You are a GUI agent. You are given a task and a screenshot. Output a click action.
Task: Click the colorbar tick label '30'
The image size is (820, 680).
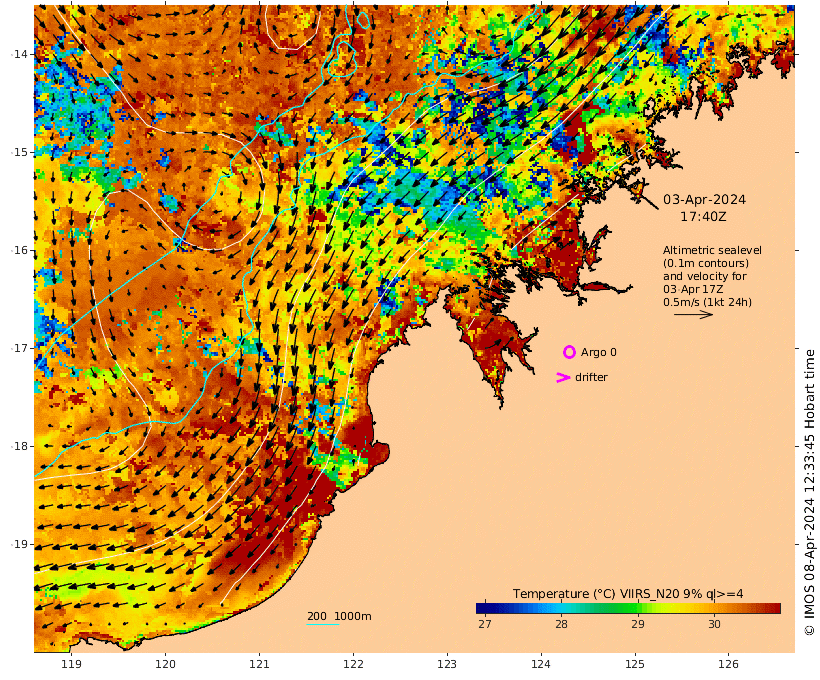pos(714,624)
